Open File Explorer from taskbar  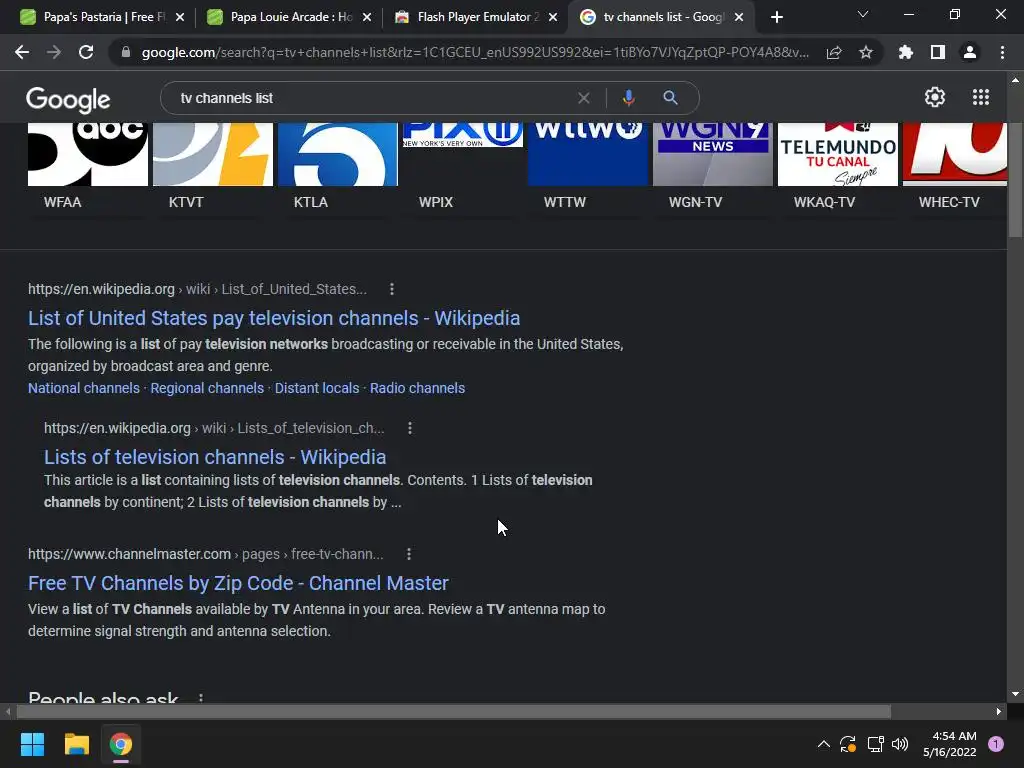(x=76, y=744)
